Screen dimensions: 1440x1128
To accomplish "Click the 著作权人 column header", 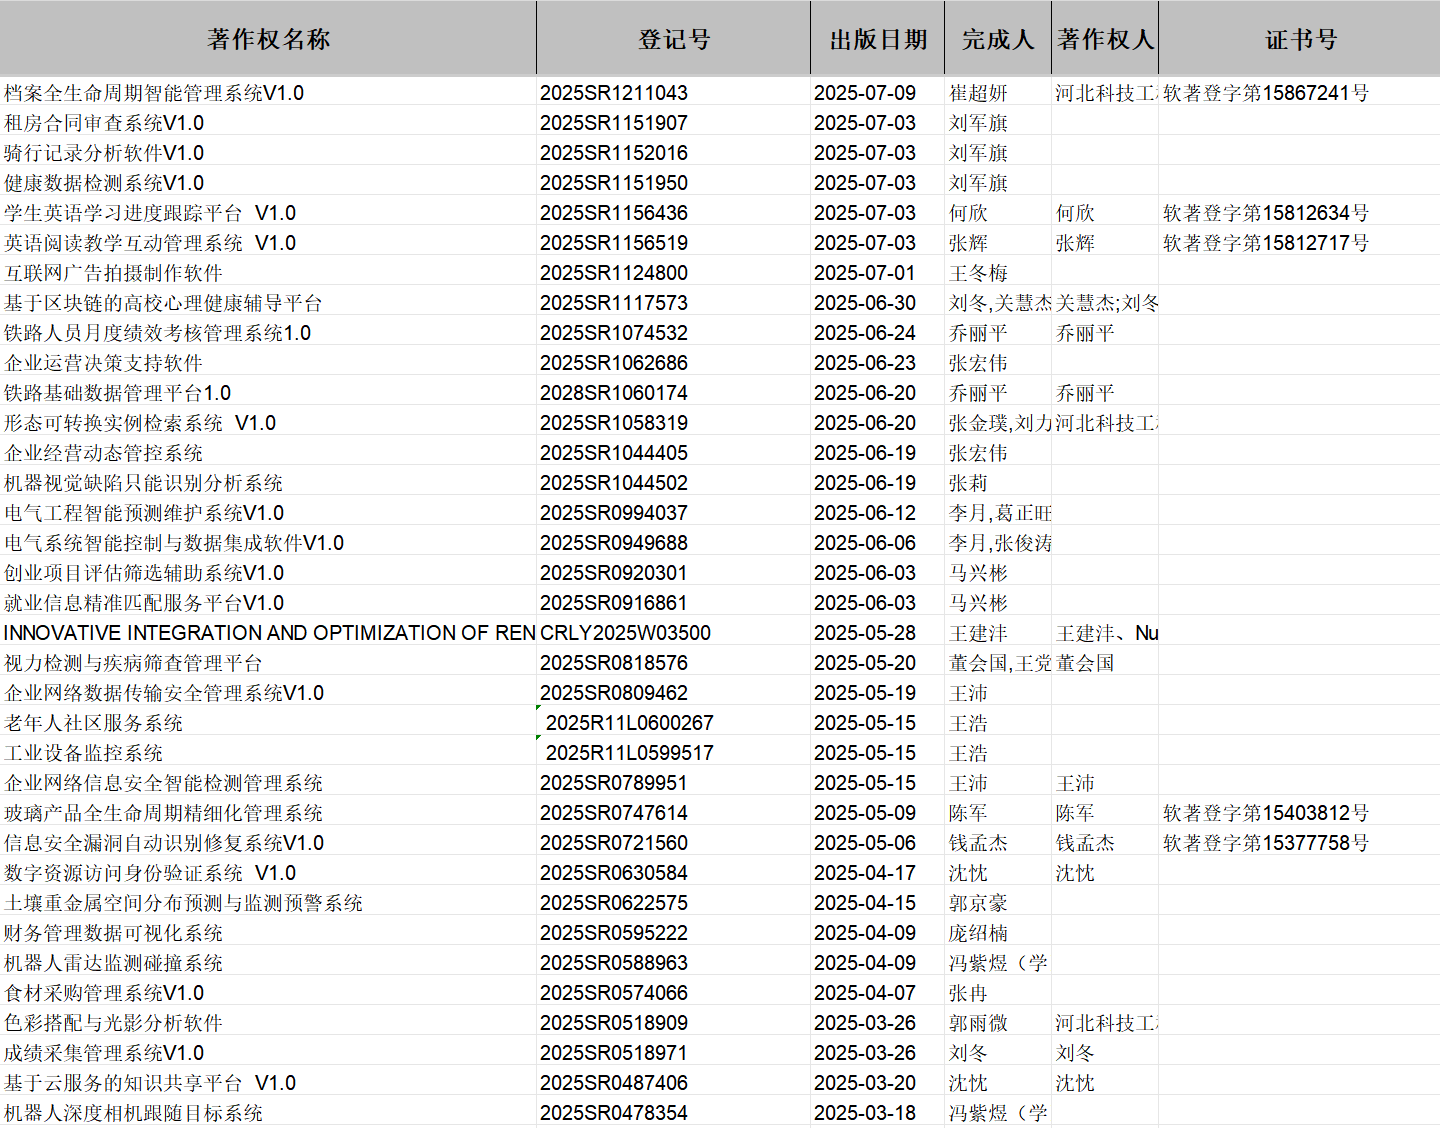I will click(x=1104, y=39).
